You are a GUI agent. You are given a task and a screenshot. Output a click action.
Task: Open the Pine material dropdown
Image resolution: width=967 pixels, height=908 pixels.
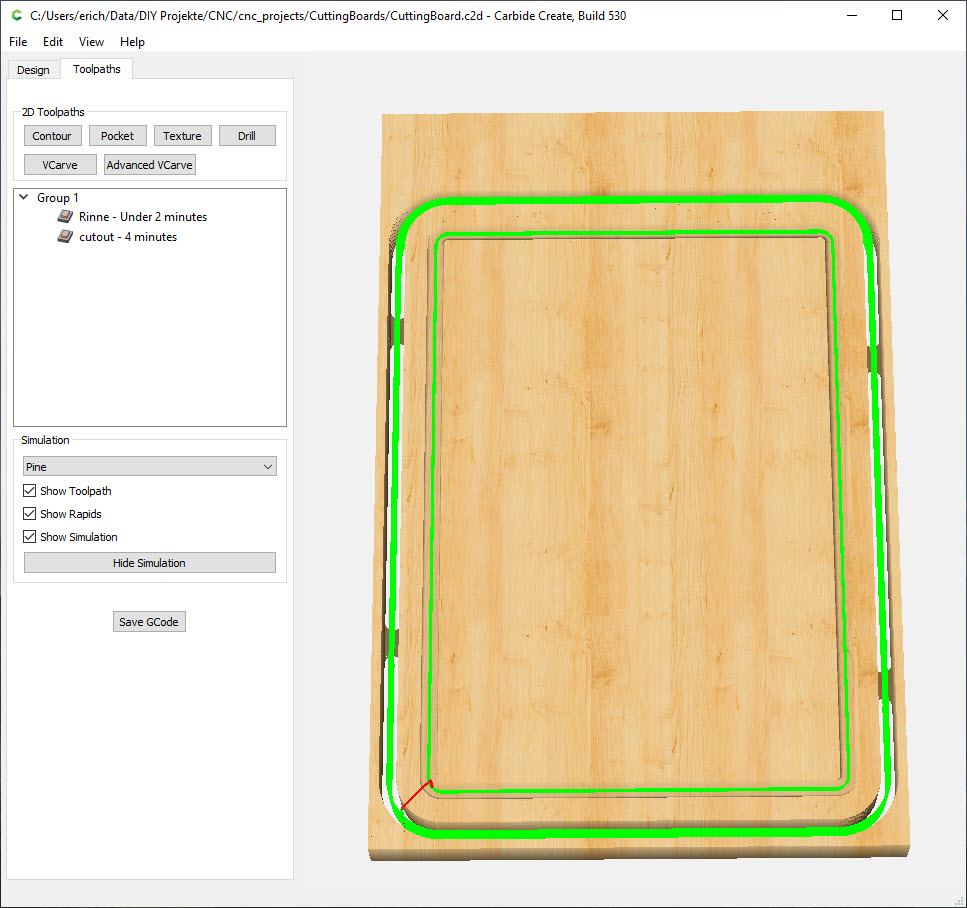click(x=149, y=467)
